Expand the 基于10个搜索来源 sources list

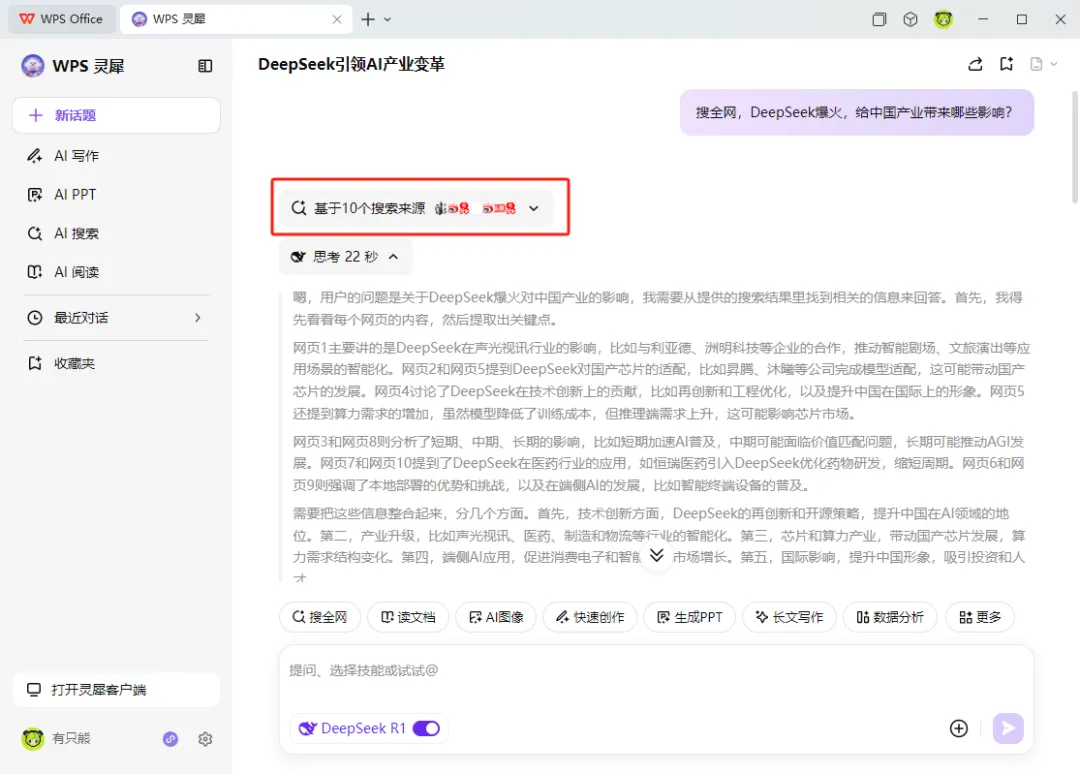[416, 208]
